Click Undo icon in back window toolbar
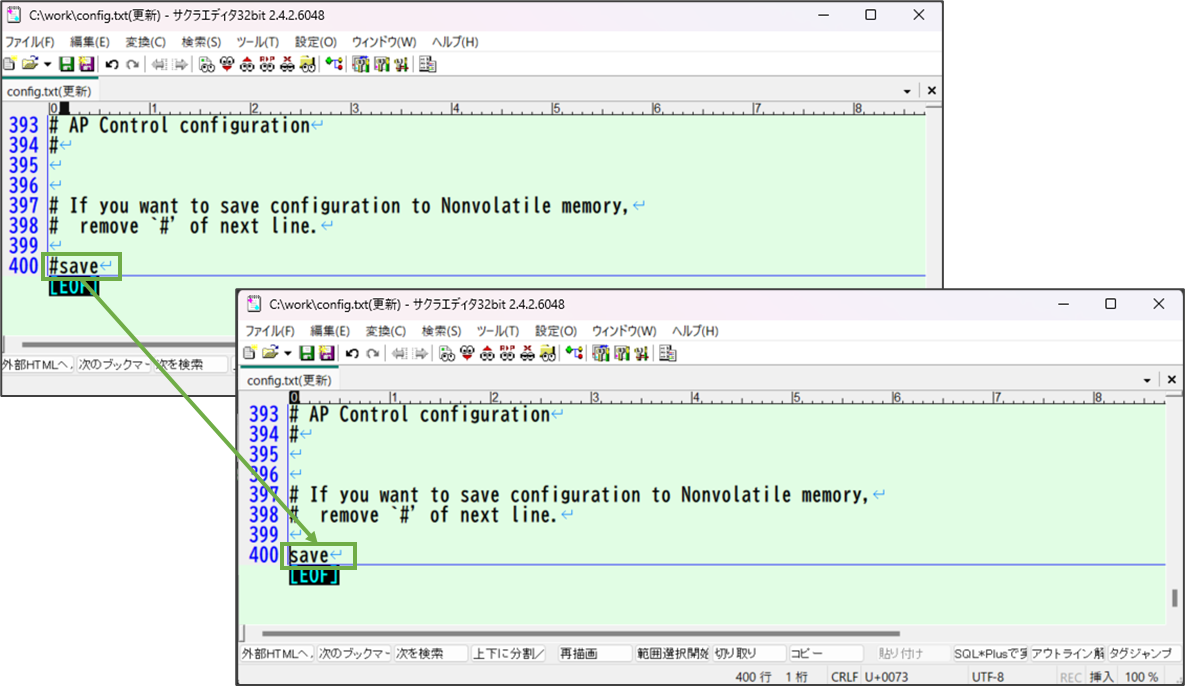Screen dimensions: 1185x686 point(112,64)
